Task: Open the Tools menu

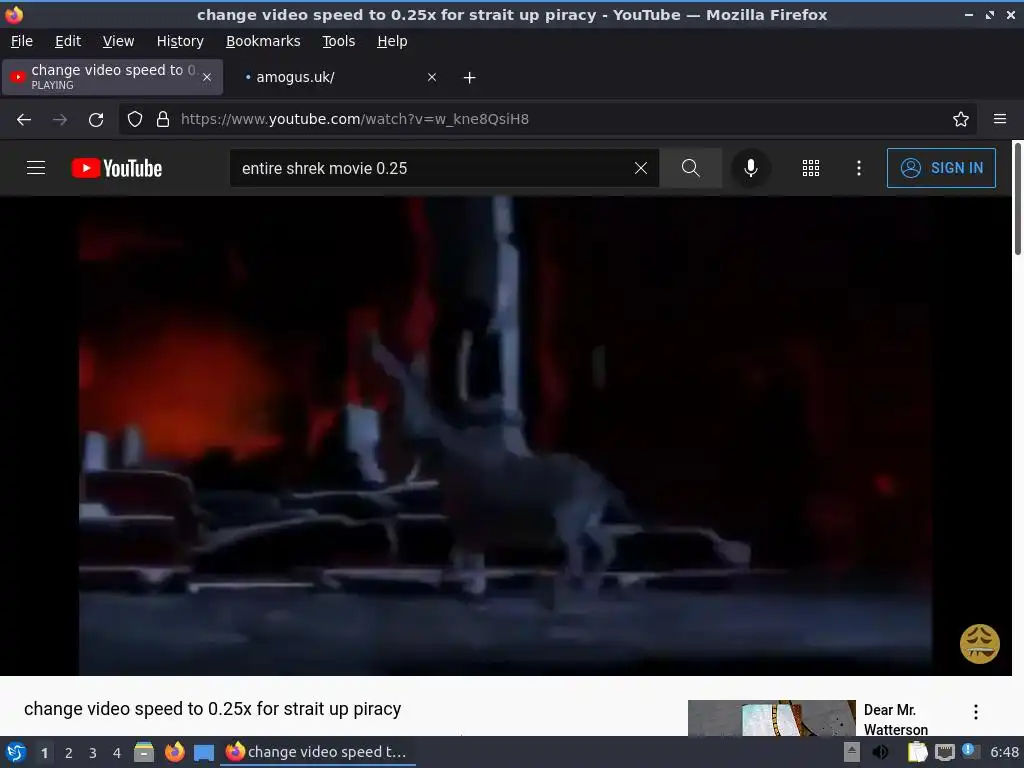Action: [x=338, y=41]
